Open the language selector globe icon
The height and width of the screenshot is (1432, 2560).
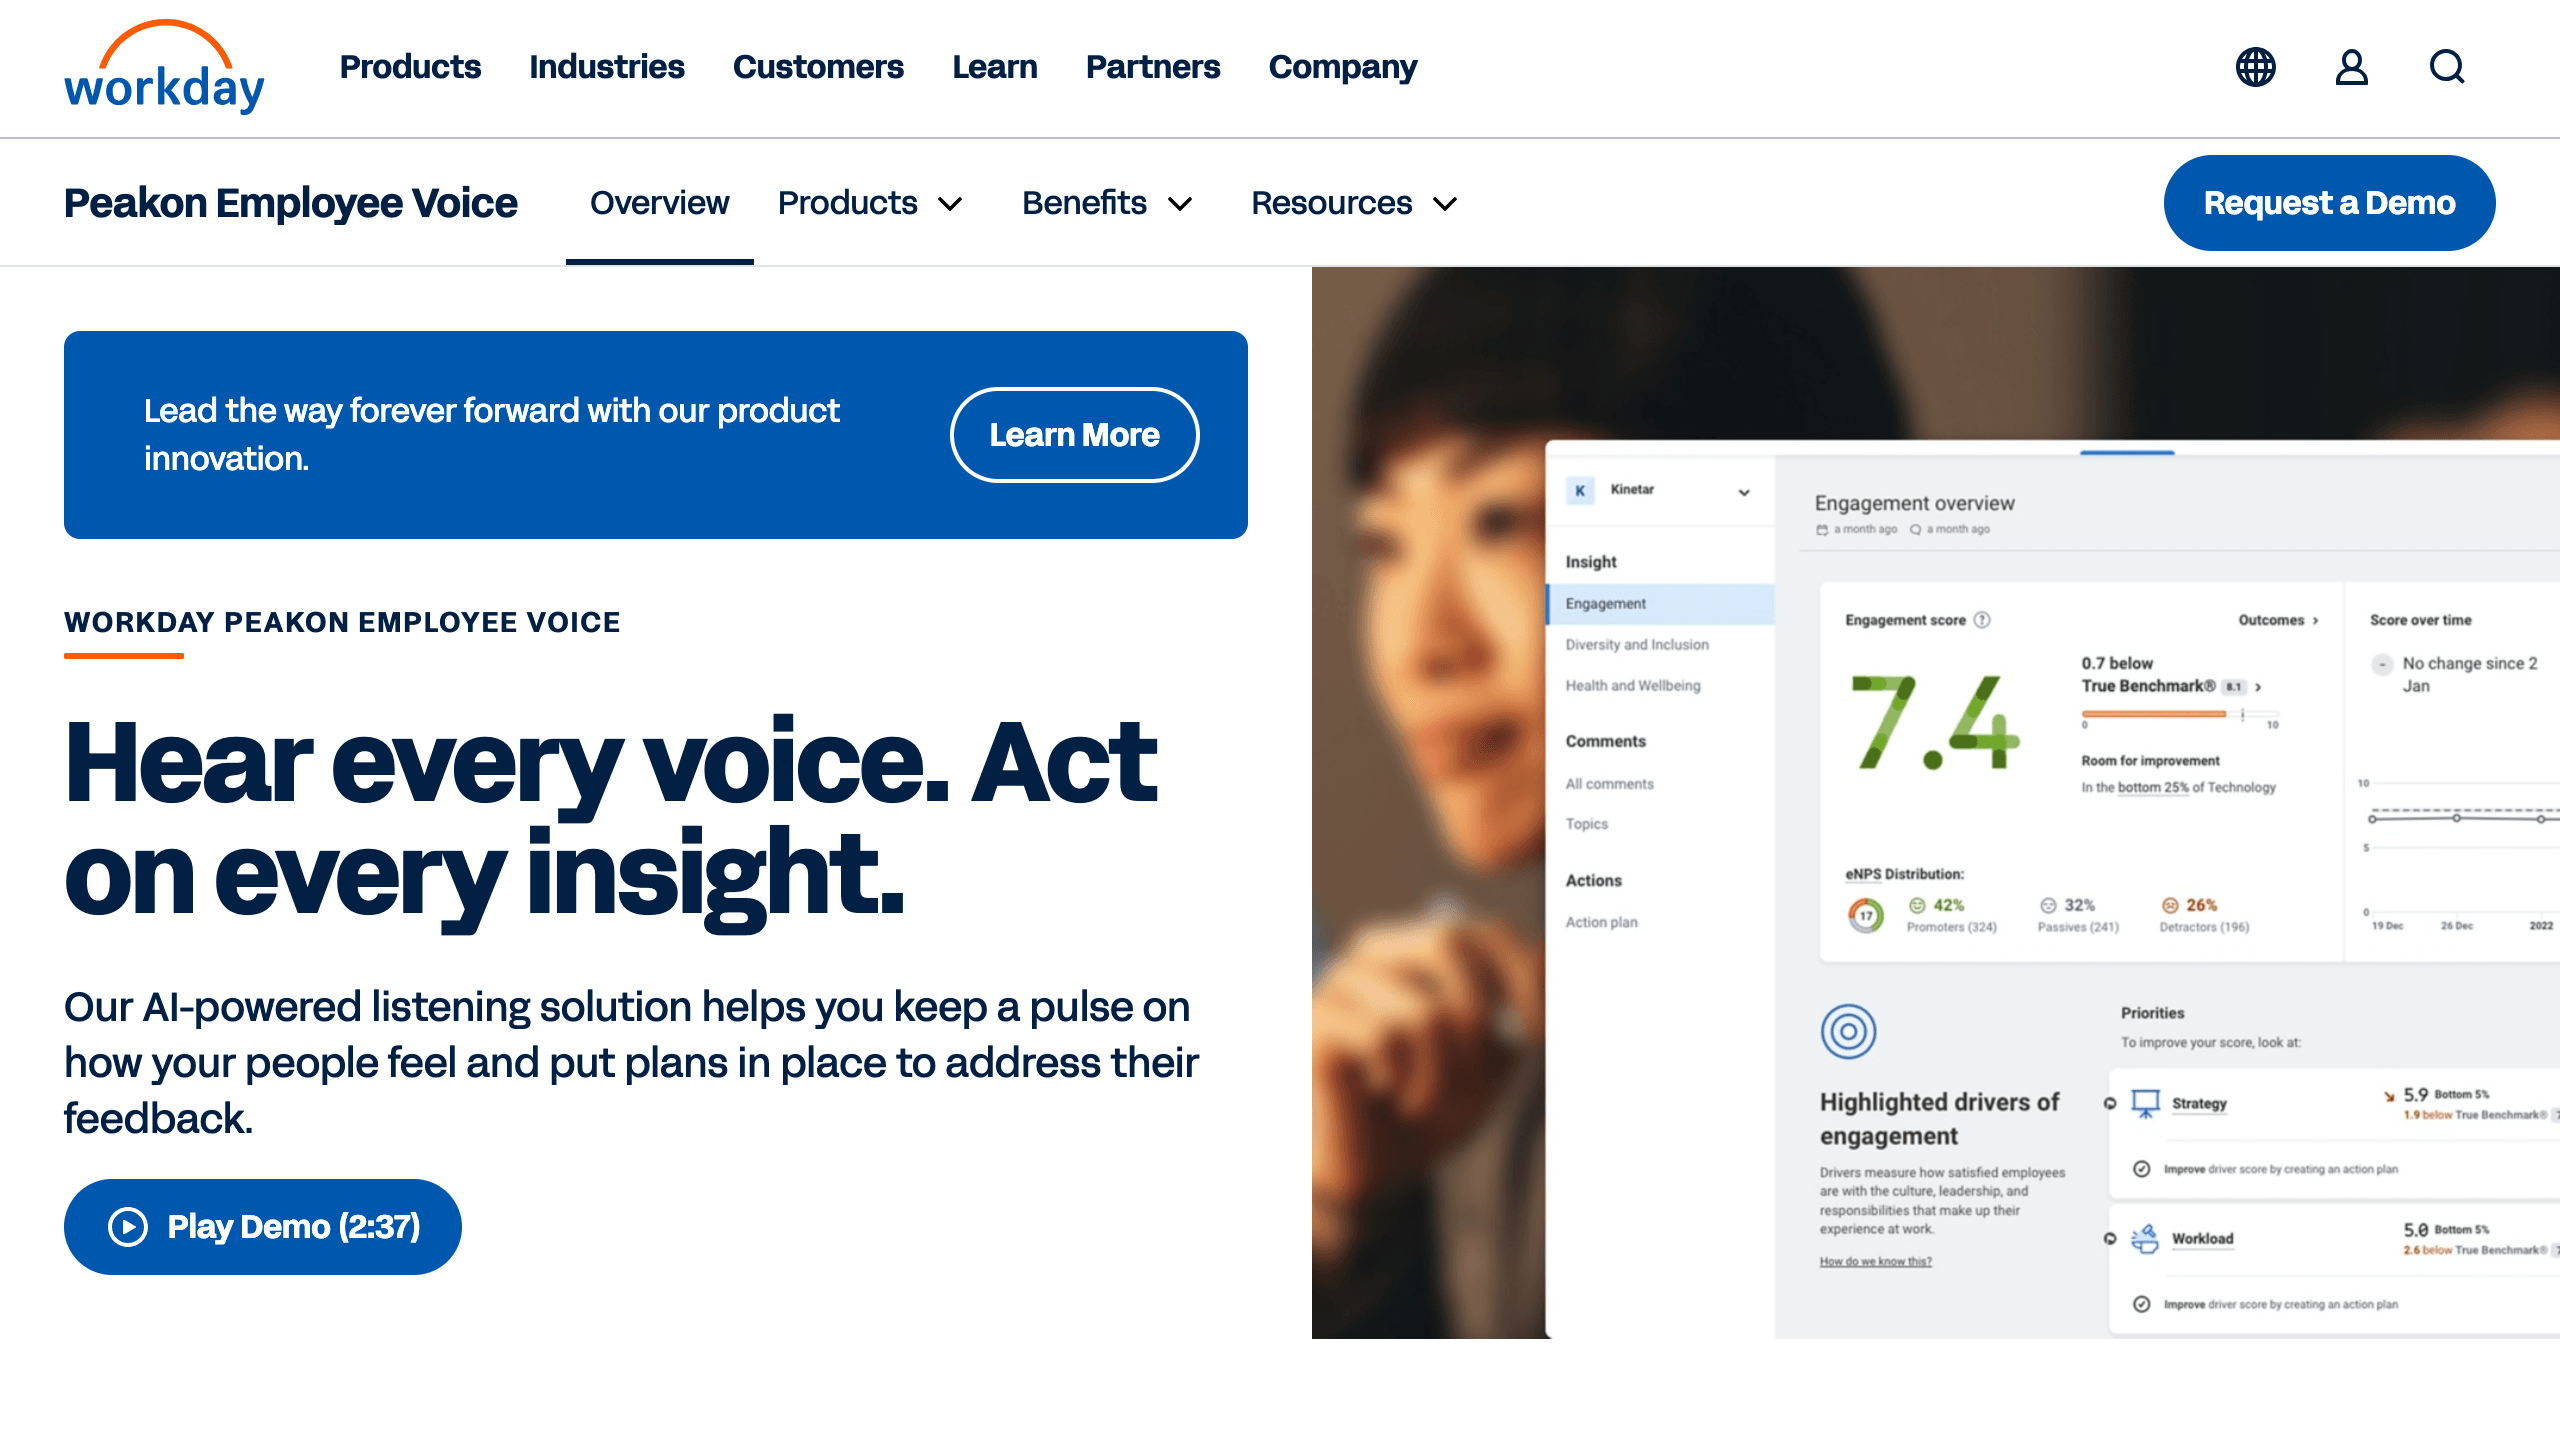pos(2255,67)
